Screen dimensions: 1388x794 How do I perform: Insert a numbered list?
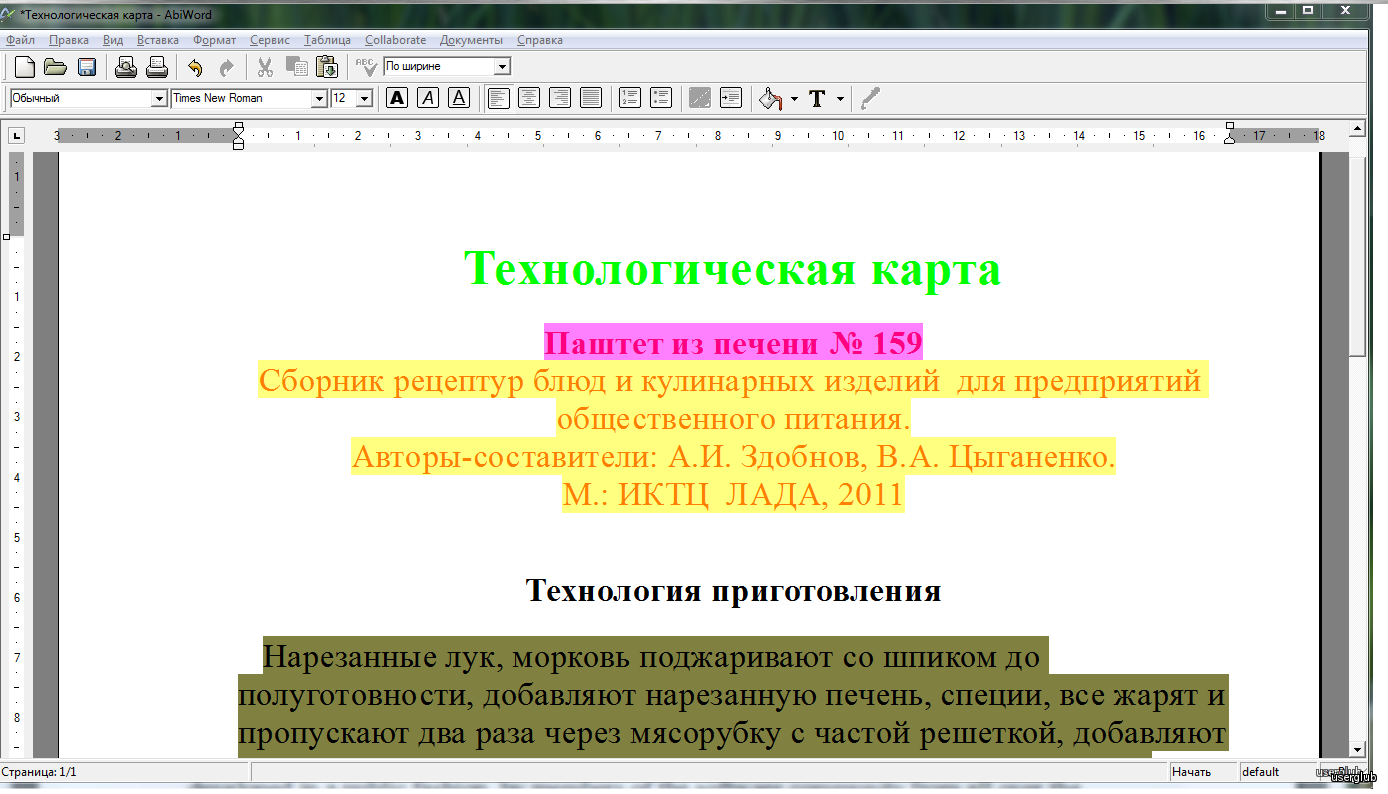(629, 98)
